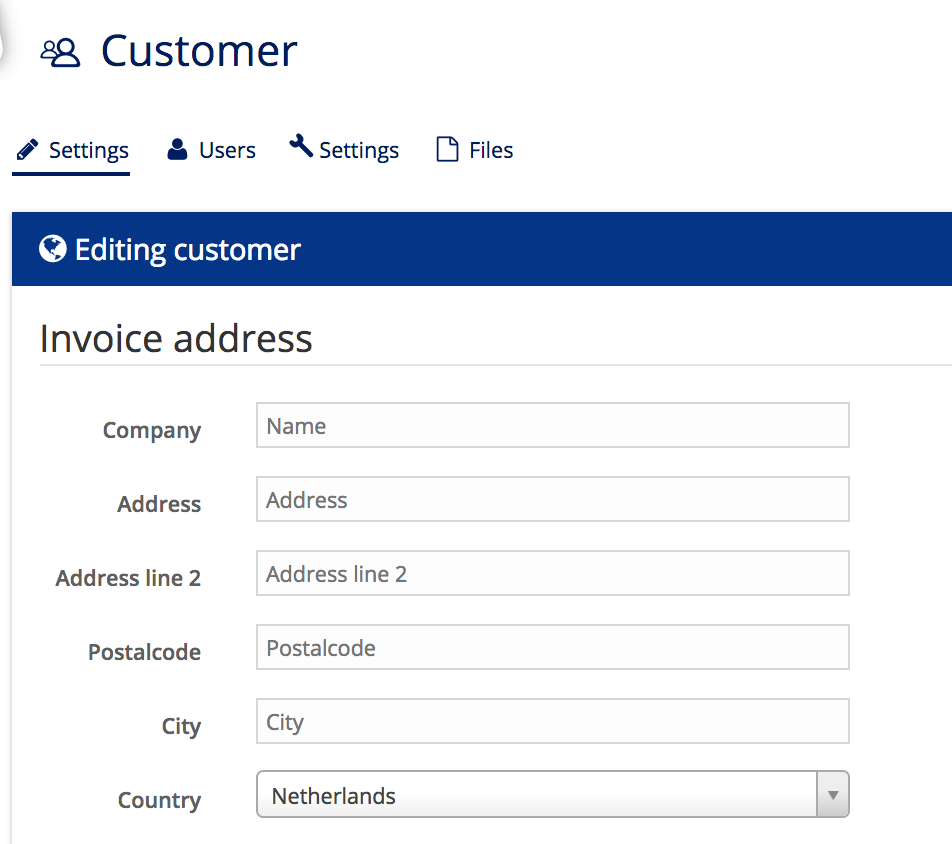Click the Address line 2 label

pyautogui.click(x=128, y=578)
